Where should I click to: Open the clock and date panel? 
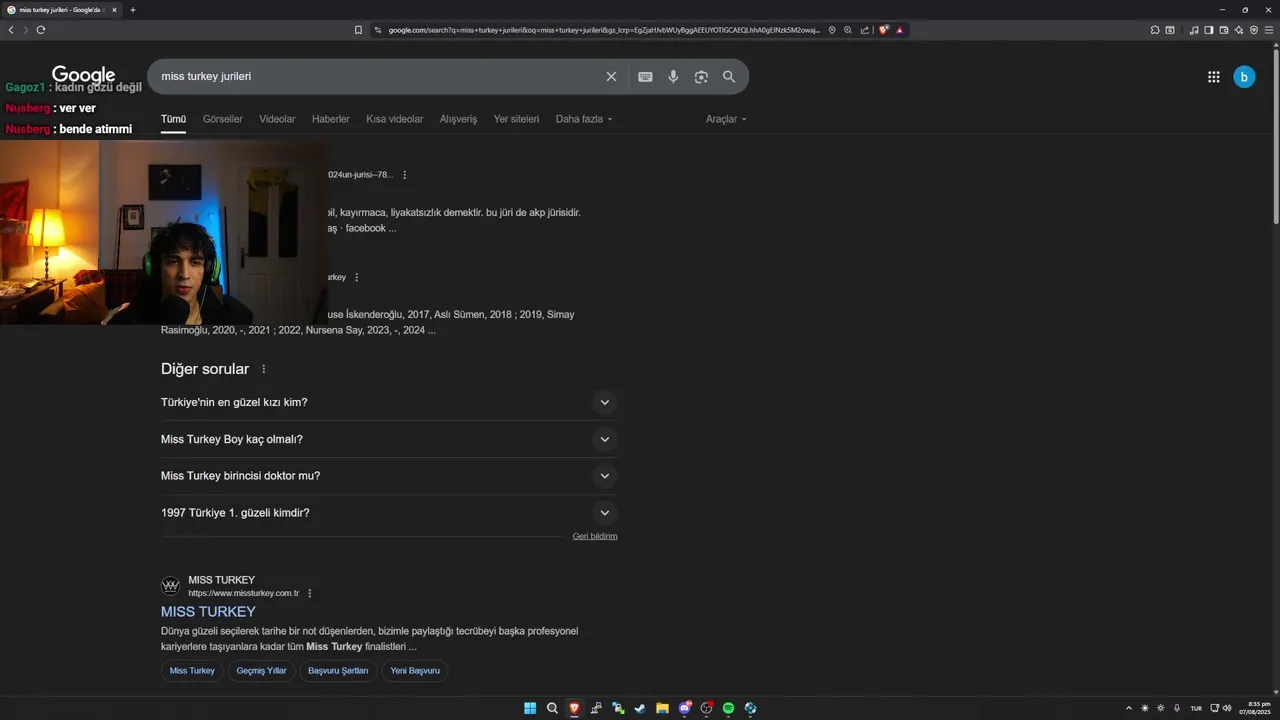(x=1254, y=708)
